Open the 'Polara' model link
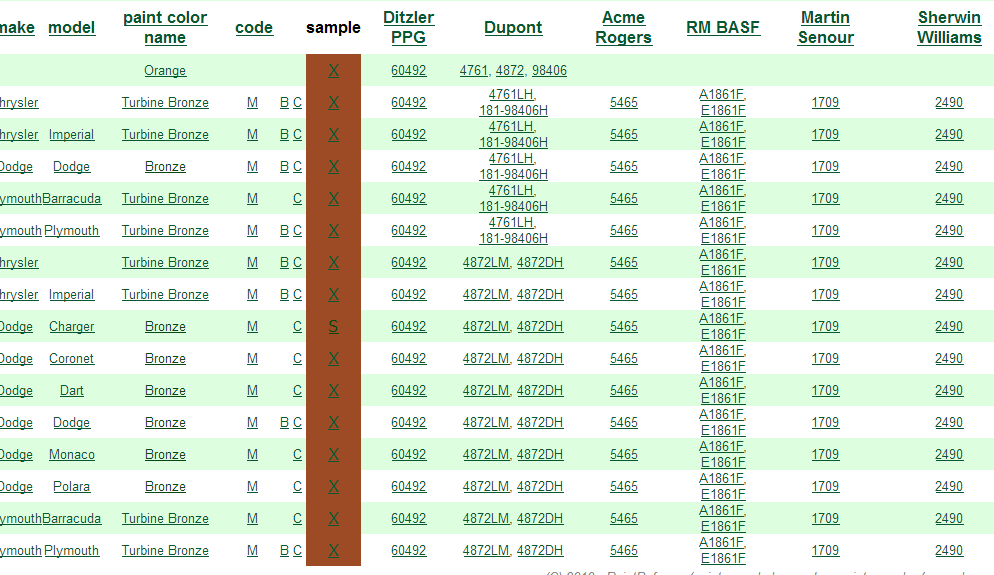 pos(72,487)
